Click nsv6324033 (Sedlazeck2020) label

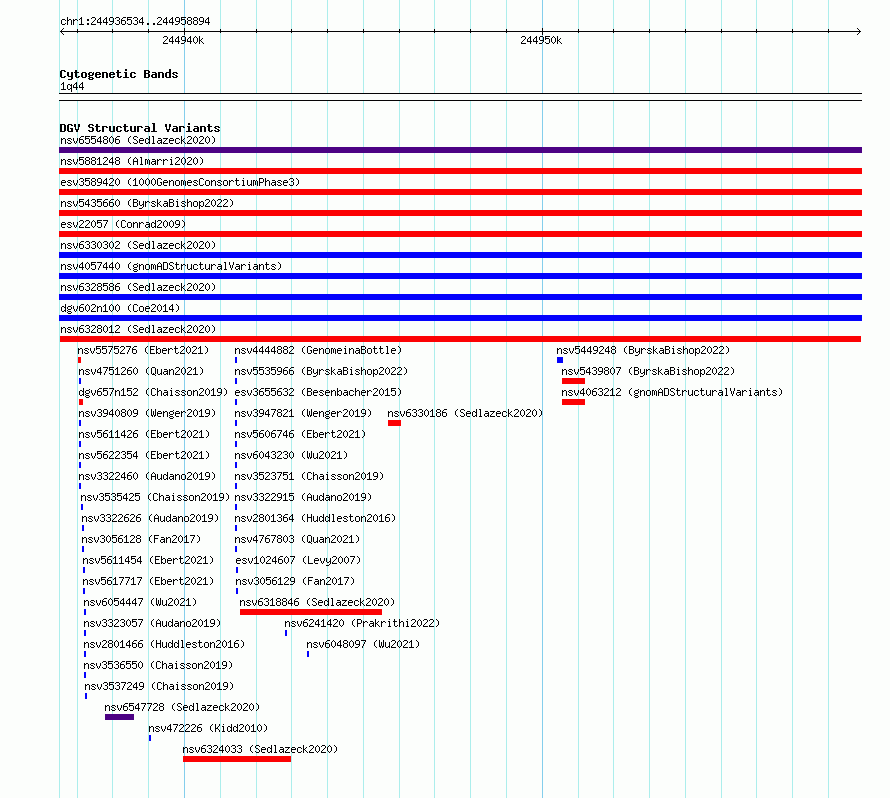(x=260, y=749)
